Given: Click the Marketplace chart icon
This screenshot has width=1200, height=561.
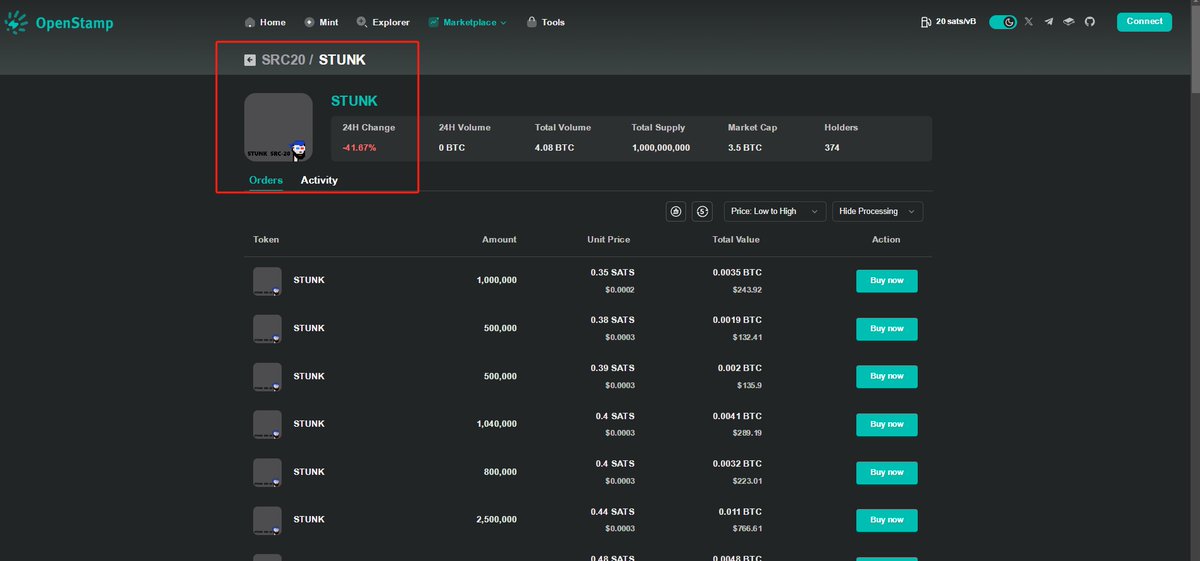Looking at the screenshot, I should (x=434, y=22).
